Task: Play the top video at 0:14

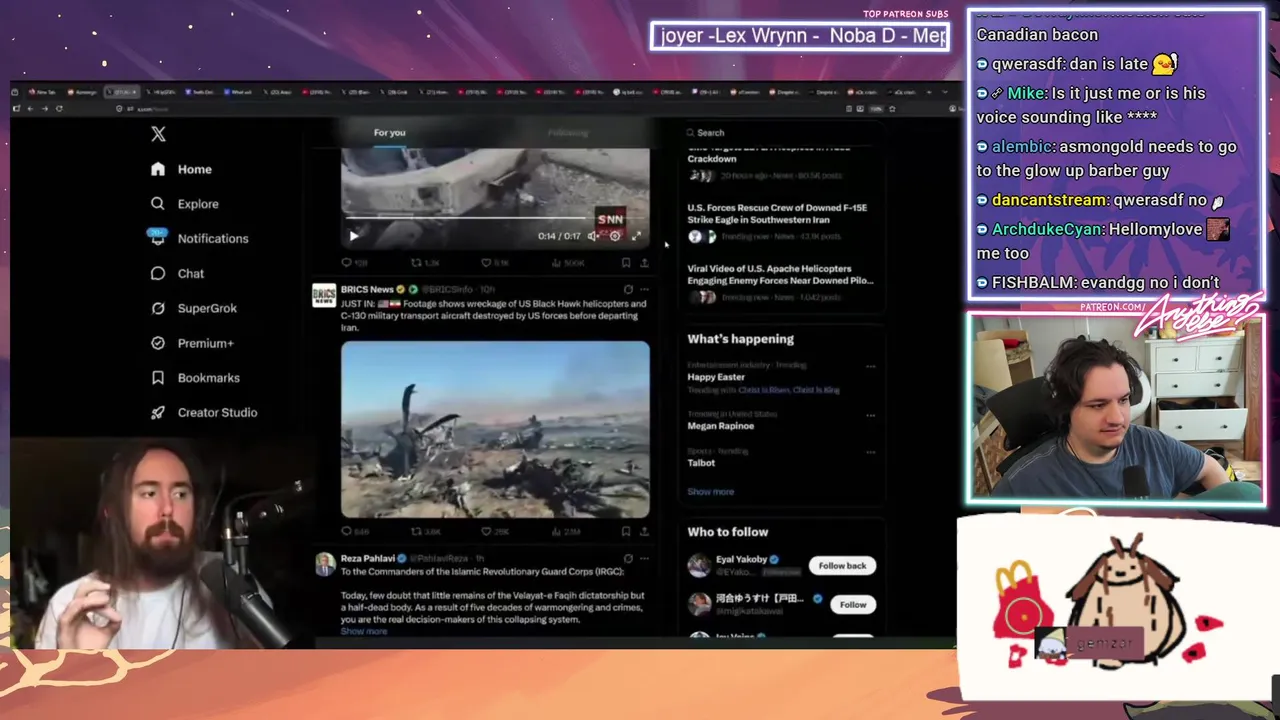Action: [353, 236]
